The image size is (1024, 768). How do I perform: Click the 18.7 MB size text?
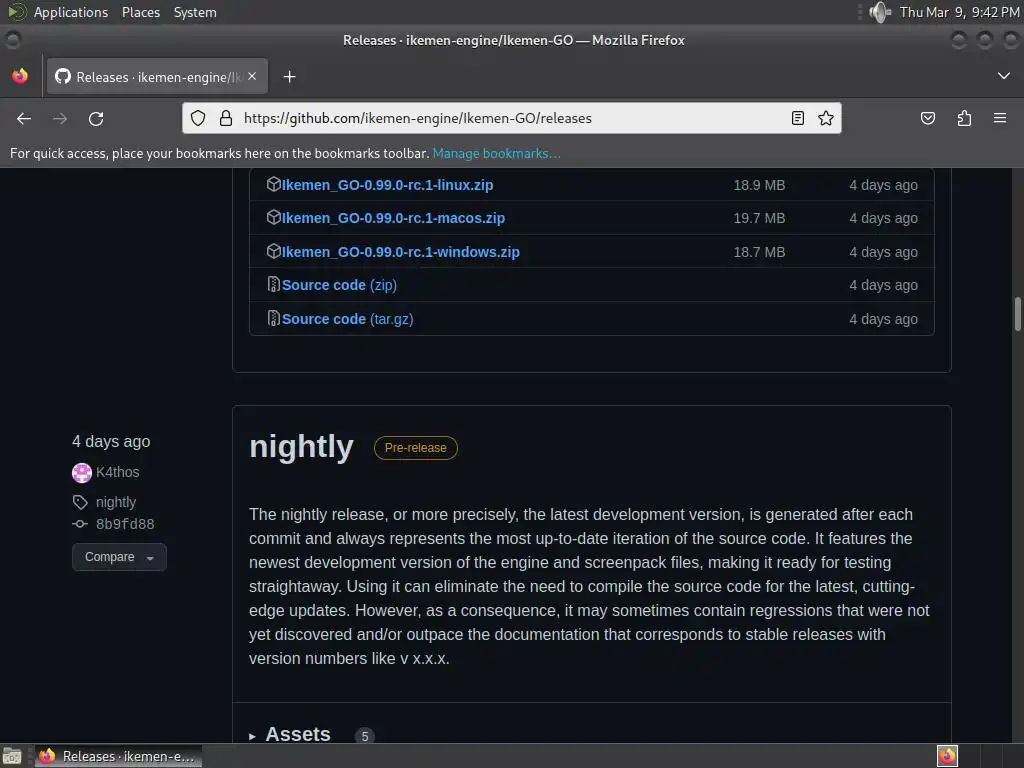[x=759, y=252]
